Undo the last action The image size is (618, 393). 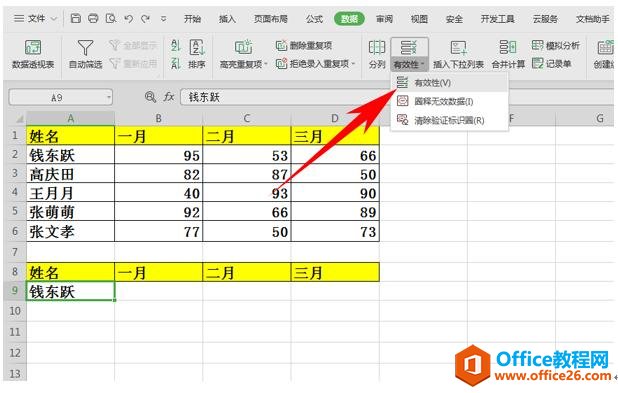point(128,18)
